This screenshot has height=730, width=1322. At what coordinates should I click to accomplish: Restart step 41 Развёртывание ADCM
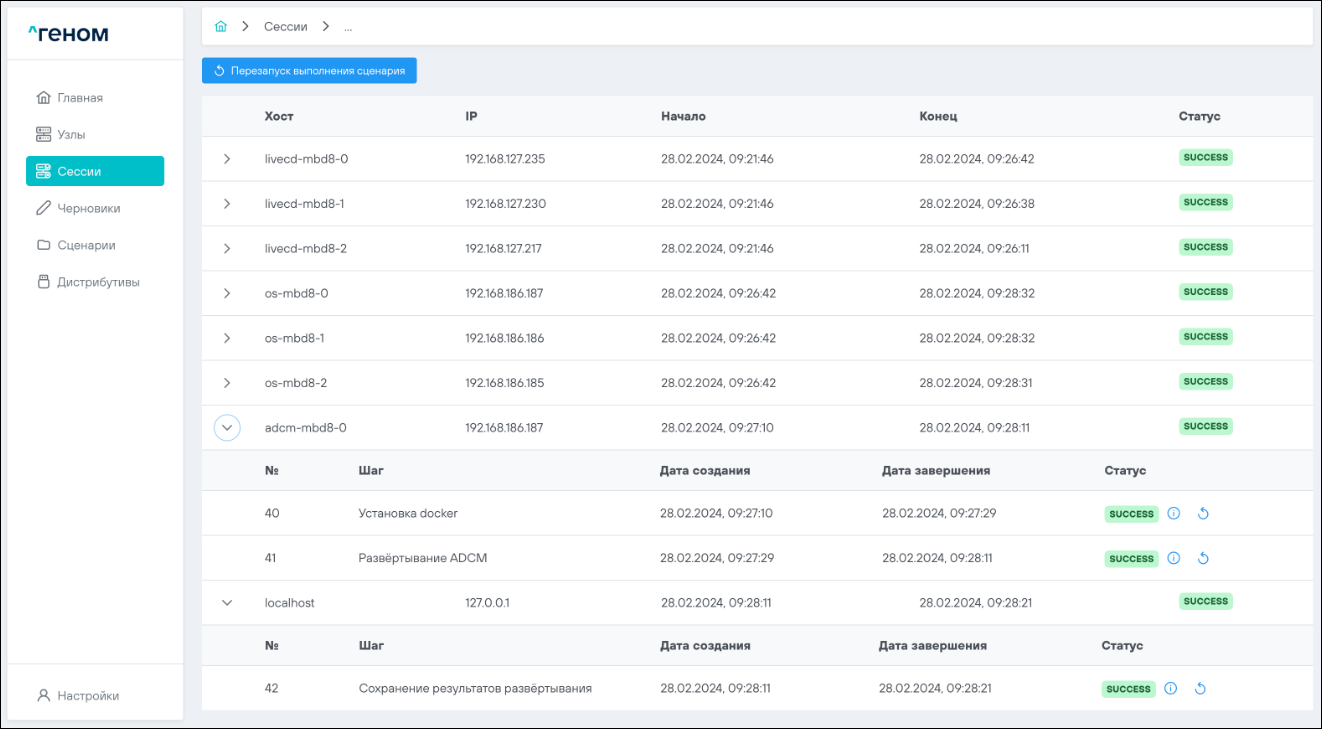pos(1203,559)
